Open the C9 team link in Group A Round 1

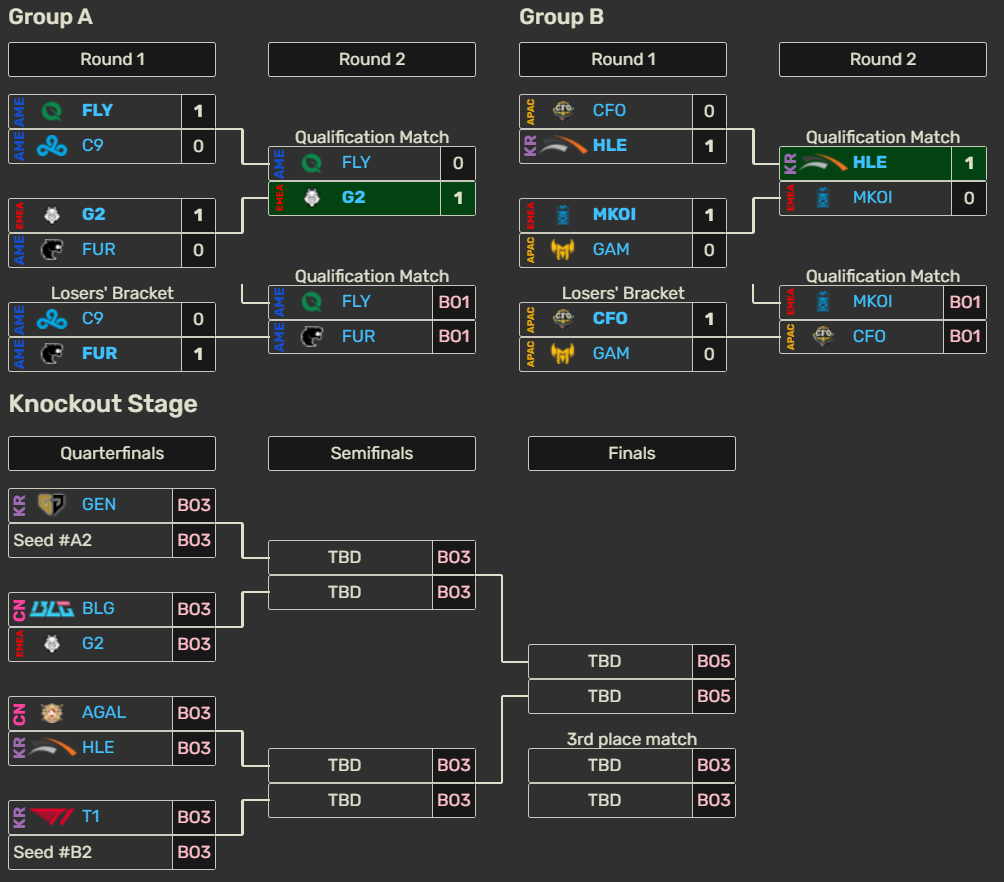(x=92, y=146)
